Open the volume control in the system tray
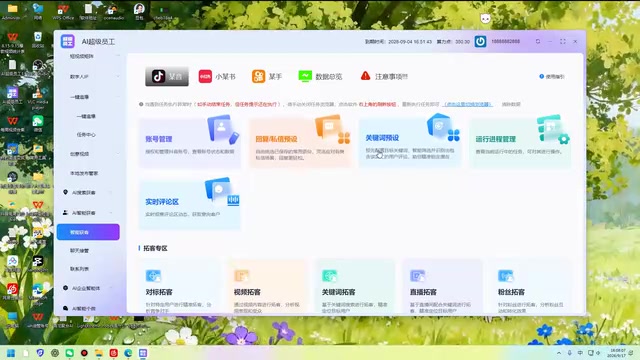640x360 pixels. click(x=599, y=353)
